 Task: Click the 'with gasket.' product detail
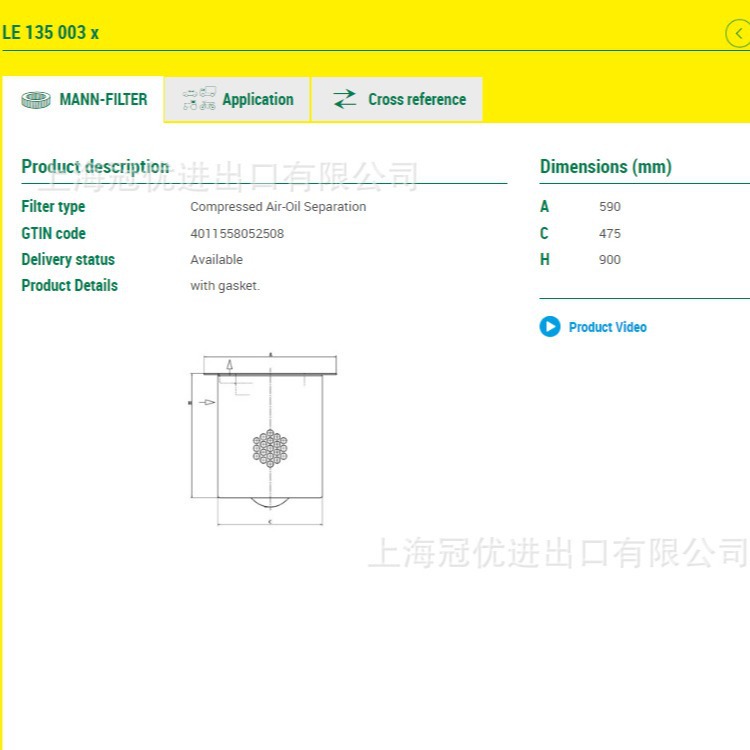point(225,286)
